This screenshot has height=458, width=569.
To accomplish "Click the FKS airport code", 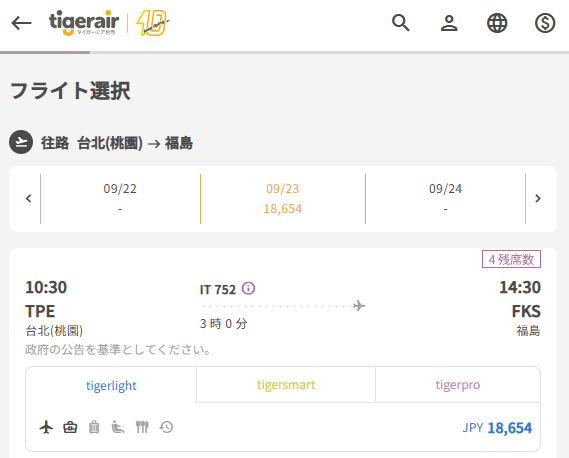I will [526, 311].
